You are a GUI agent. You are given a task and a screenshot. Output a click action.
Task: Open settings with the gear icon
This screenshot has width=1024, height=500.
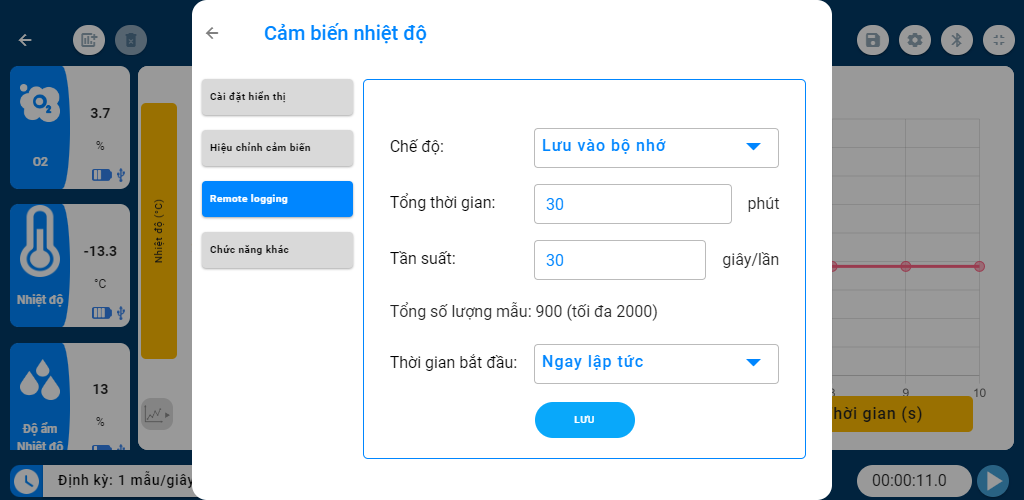coord(914,40)
